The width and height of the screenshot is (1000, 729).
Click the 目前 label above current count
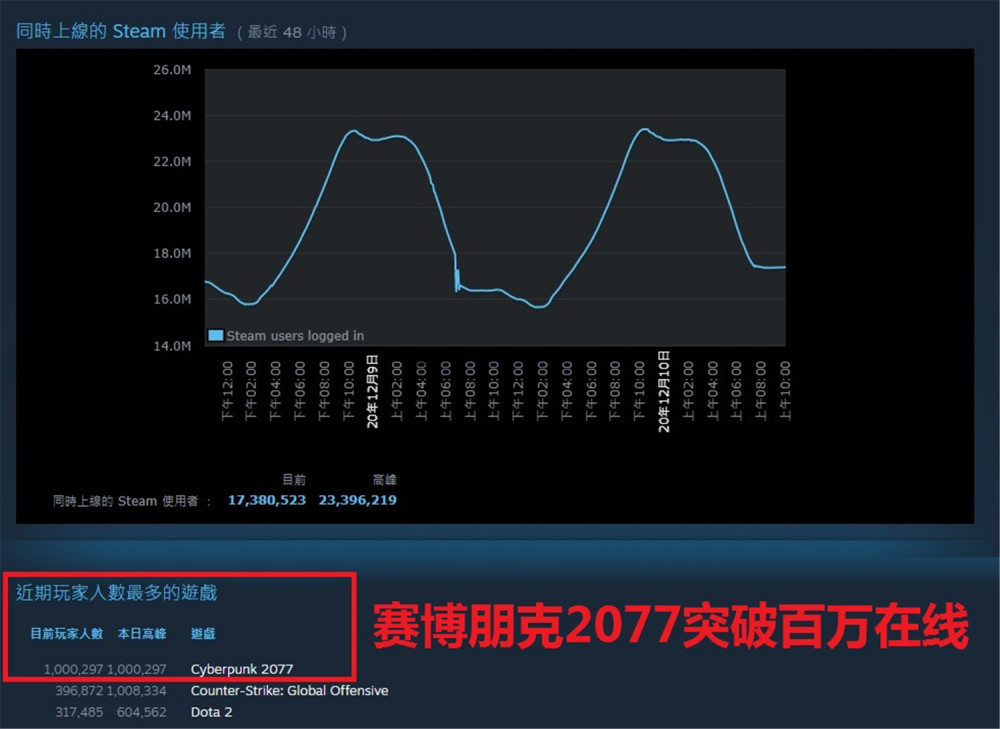(x=294, y=480)
